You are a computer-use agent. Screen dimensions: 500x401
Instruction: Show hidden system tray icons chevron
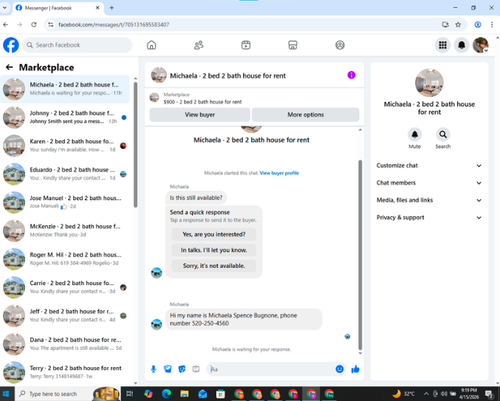coord(426,394)
